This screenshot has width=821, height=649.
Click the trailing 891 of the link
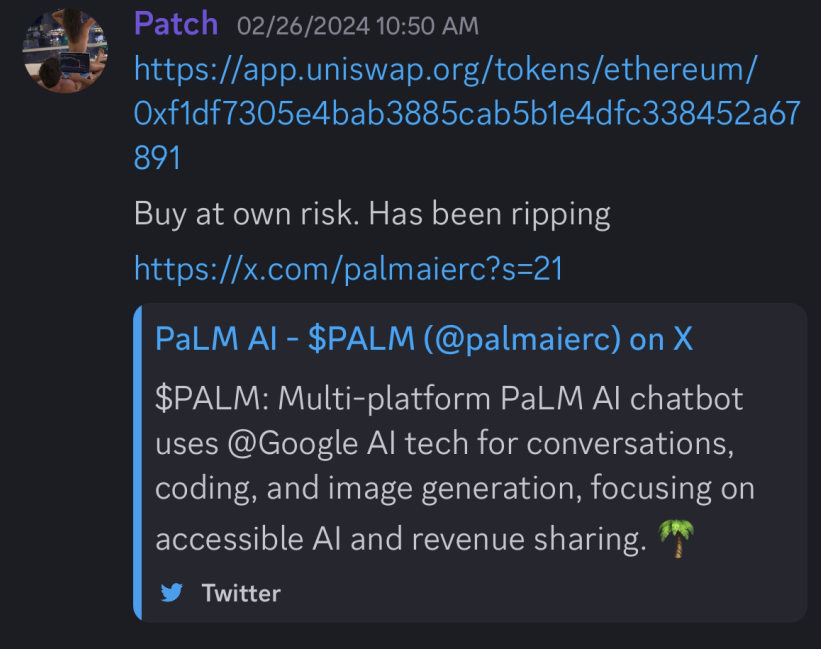(157, 158)
